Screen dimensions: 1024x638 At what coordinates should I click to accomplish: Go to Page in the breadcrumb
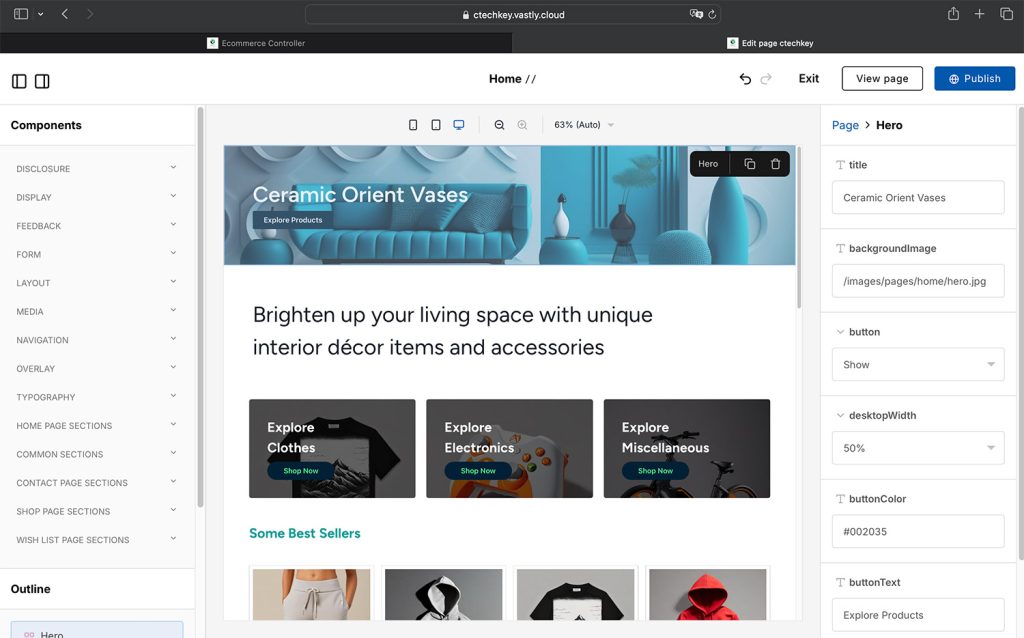point(845,125)
